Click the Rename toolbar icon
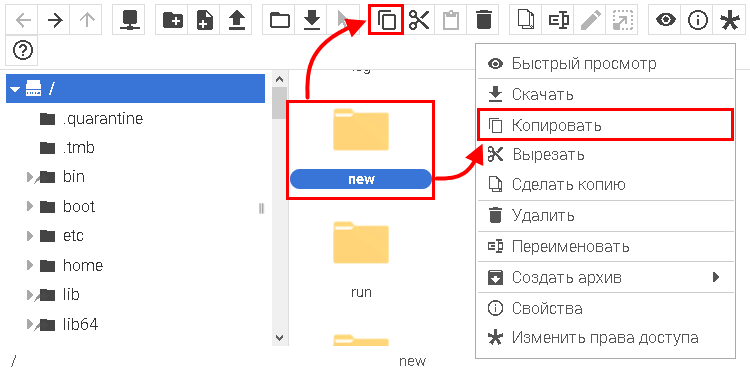The image size is (750, 373). pos(558,20)
